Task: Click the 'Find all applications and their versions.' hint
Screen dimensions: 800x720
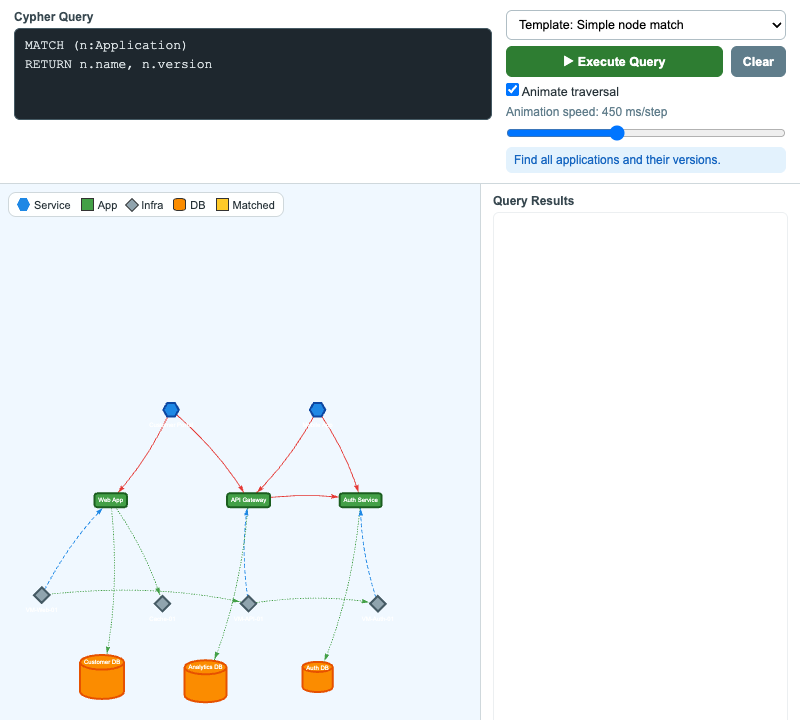Action: click(x=646, y=160)
